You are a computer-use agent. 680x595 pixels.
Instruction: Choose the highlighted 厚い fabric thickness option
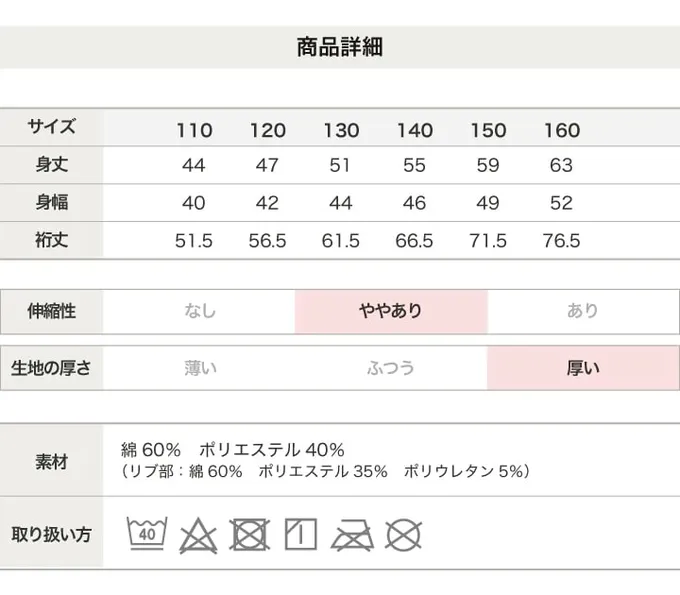click(x=583, y=367)
